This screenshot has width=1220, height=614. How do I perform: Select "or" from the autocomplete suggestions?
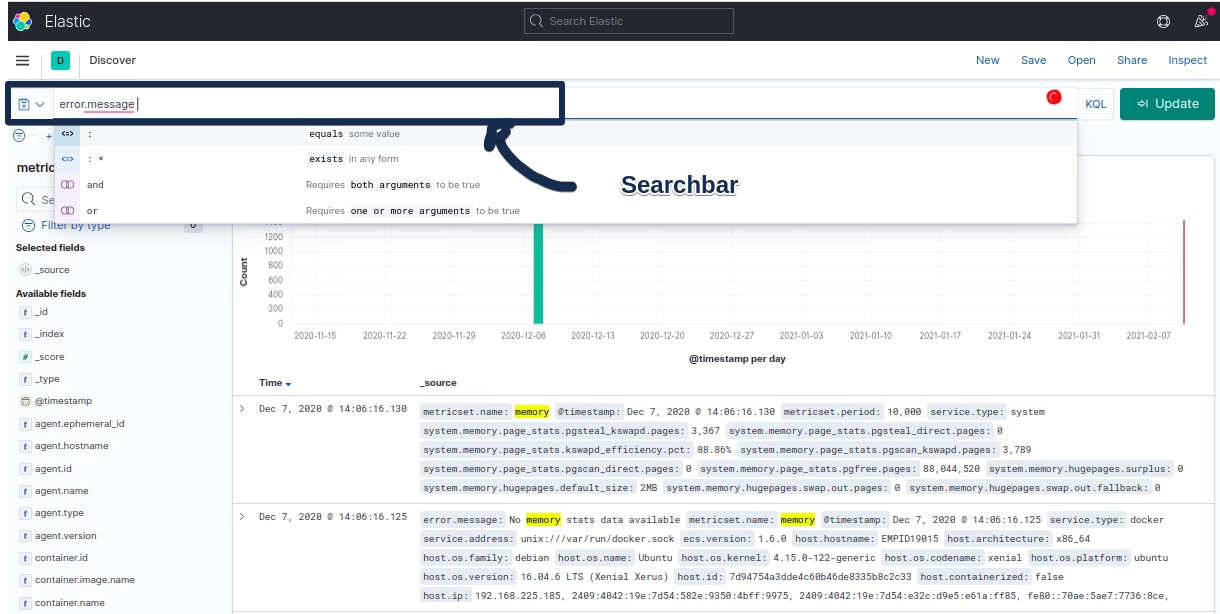[92, 210]
